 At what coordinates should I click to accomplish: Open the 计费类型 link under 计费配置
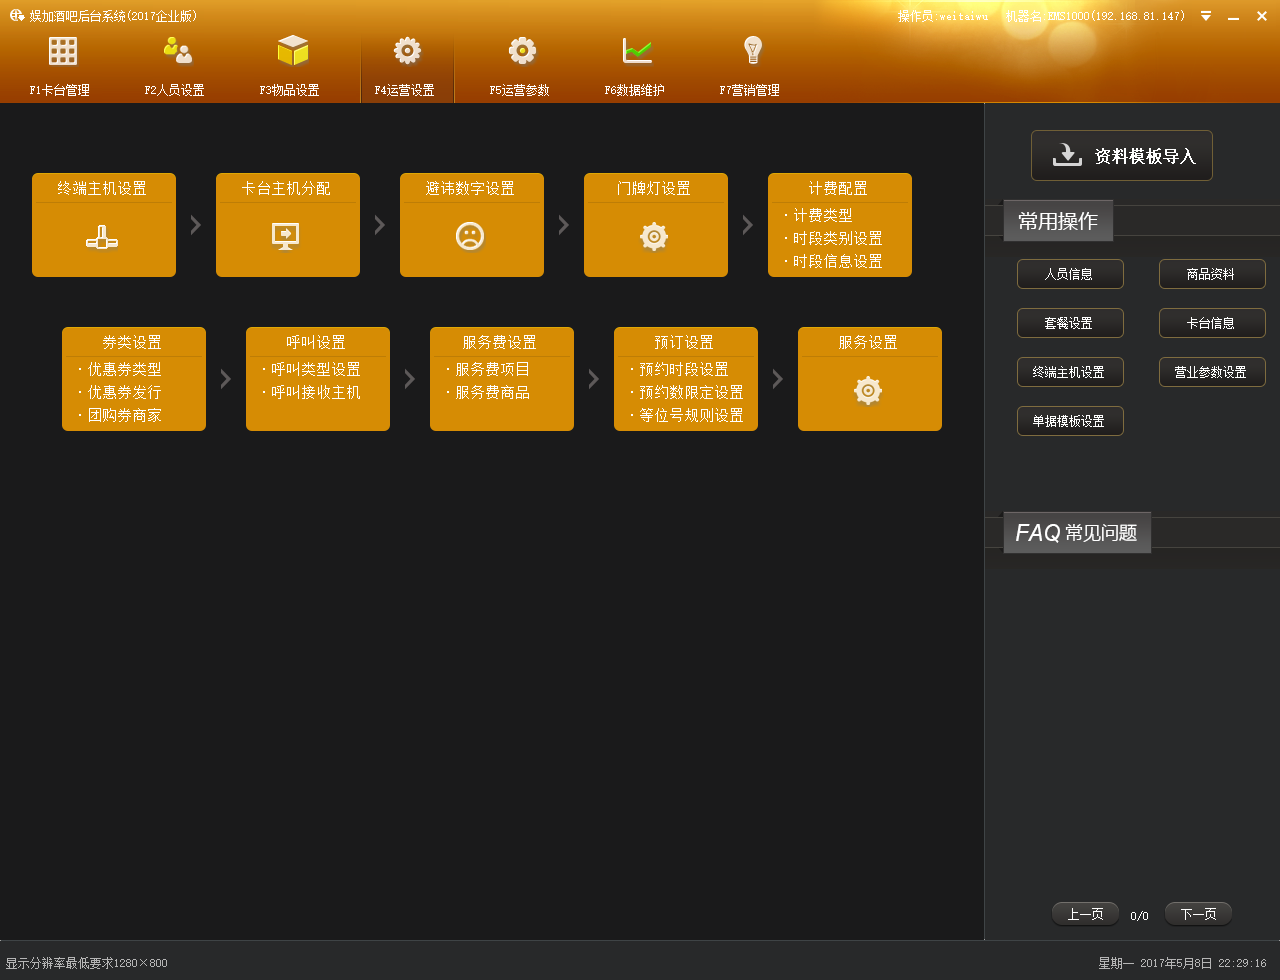pyautogui.click(x=823, y=216)
